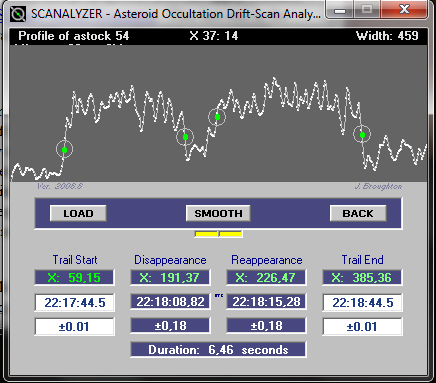Image resolution: width=436 pixels, height=383 pixels.
Task: Click the right yellow smoothing indicator
Action: pyautogui.click(x=231, y=234)
